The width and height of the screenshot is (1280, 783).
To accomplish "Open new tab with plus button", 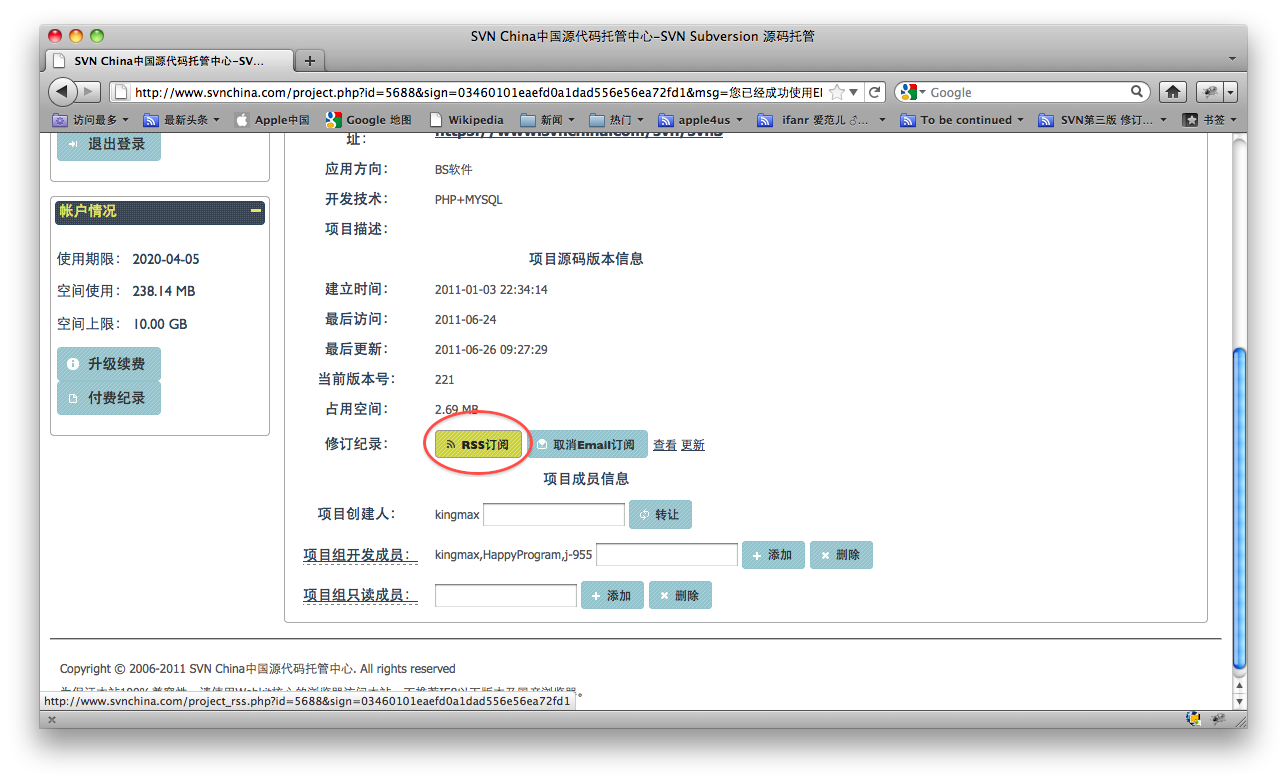I will (x=310, y=60).
